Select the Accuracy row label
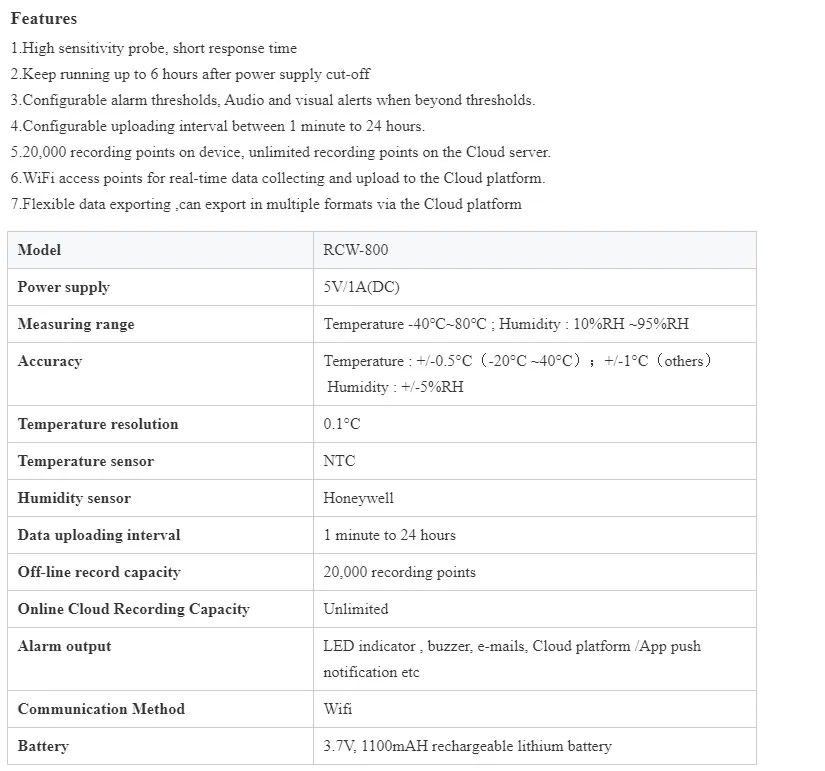 coord(49,361)
